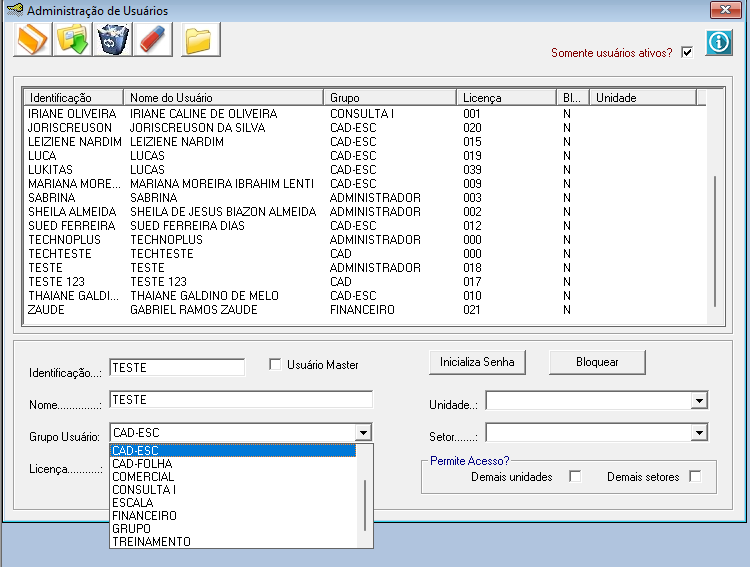Select the THAIANE GALDINO DE MELO row
Image resolution: width=750 pixels, height=567 pixels.
(x=365, y=296)
